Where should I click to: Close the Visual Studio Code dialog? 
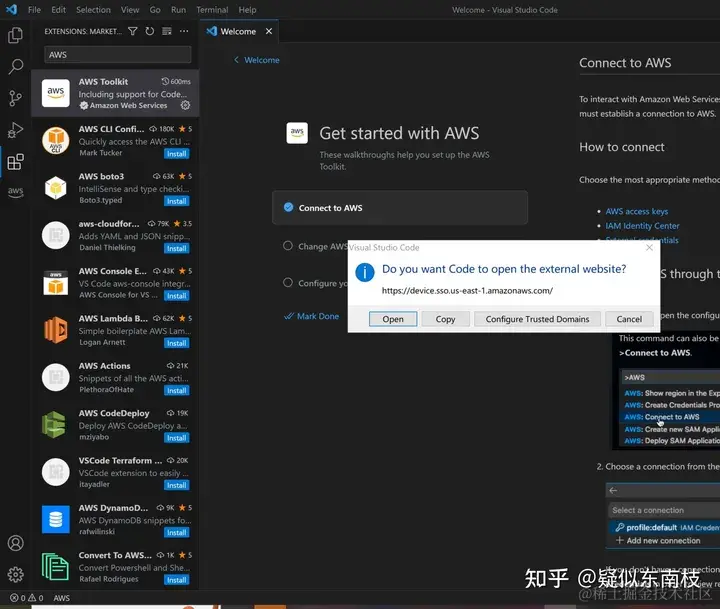tap(649, 248)
